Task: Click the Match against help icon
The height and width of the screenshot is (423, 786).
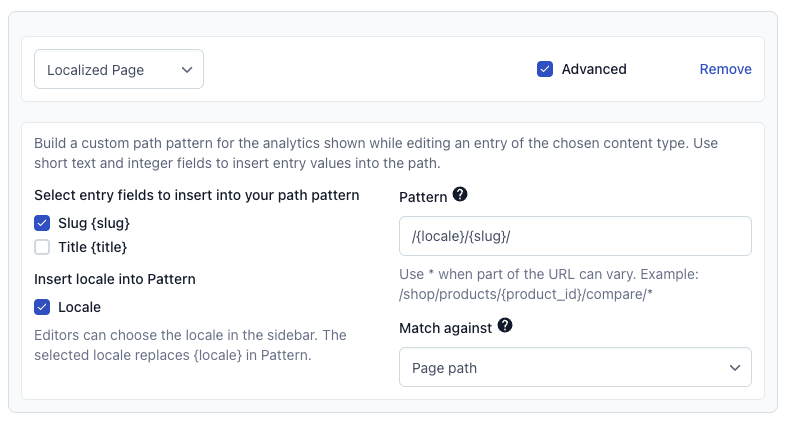Action: tap(505, 326)
